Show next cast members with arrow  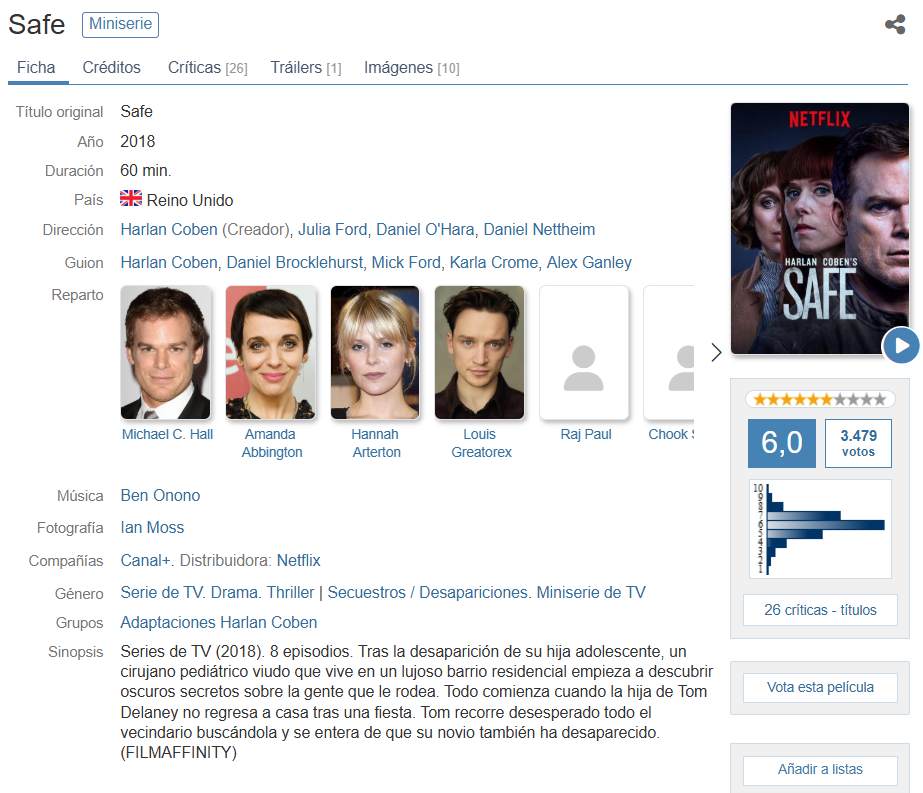[716, 352]
